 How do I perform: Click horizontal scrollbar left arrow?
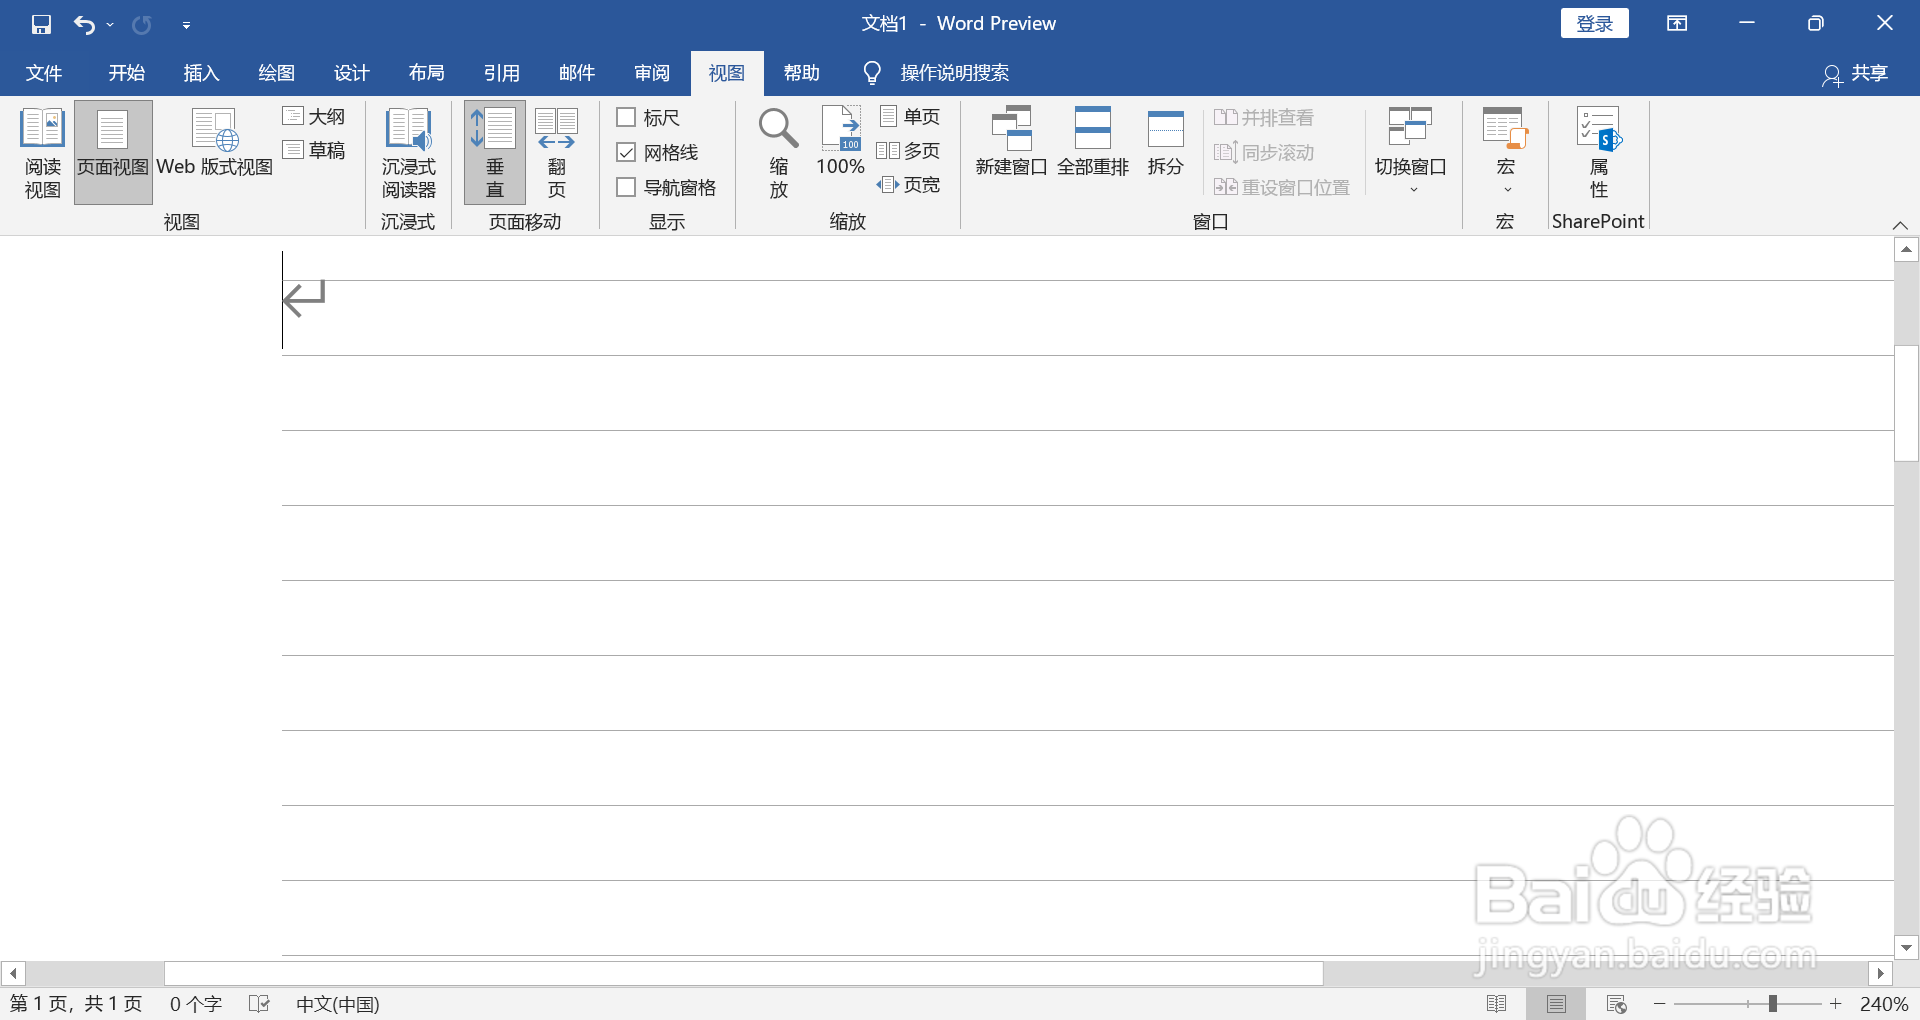(x=13, y=973)
